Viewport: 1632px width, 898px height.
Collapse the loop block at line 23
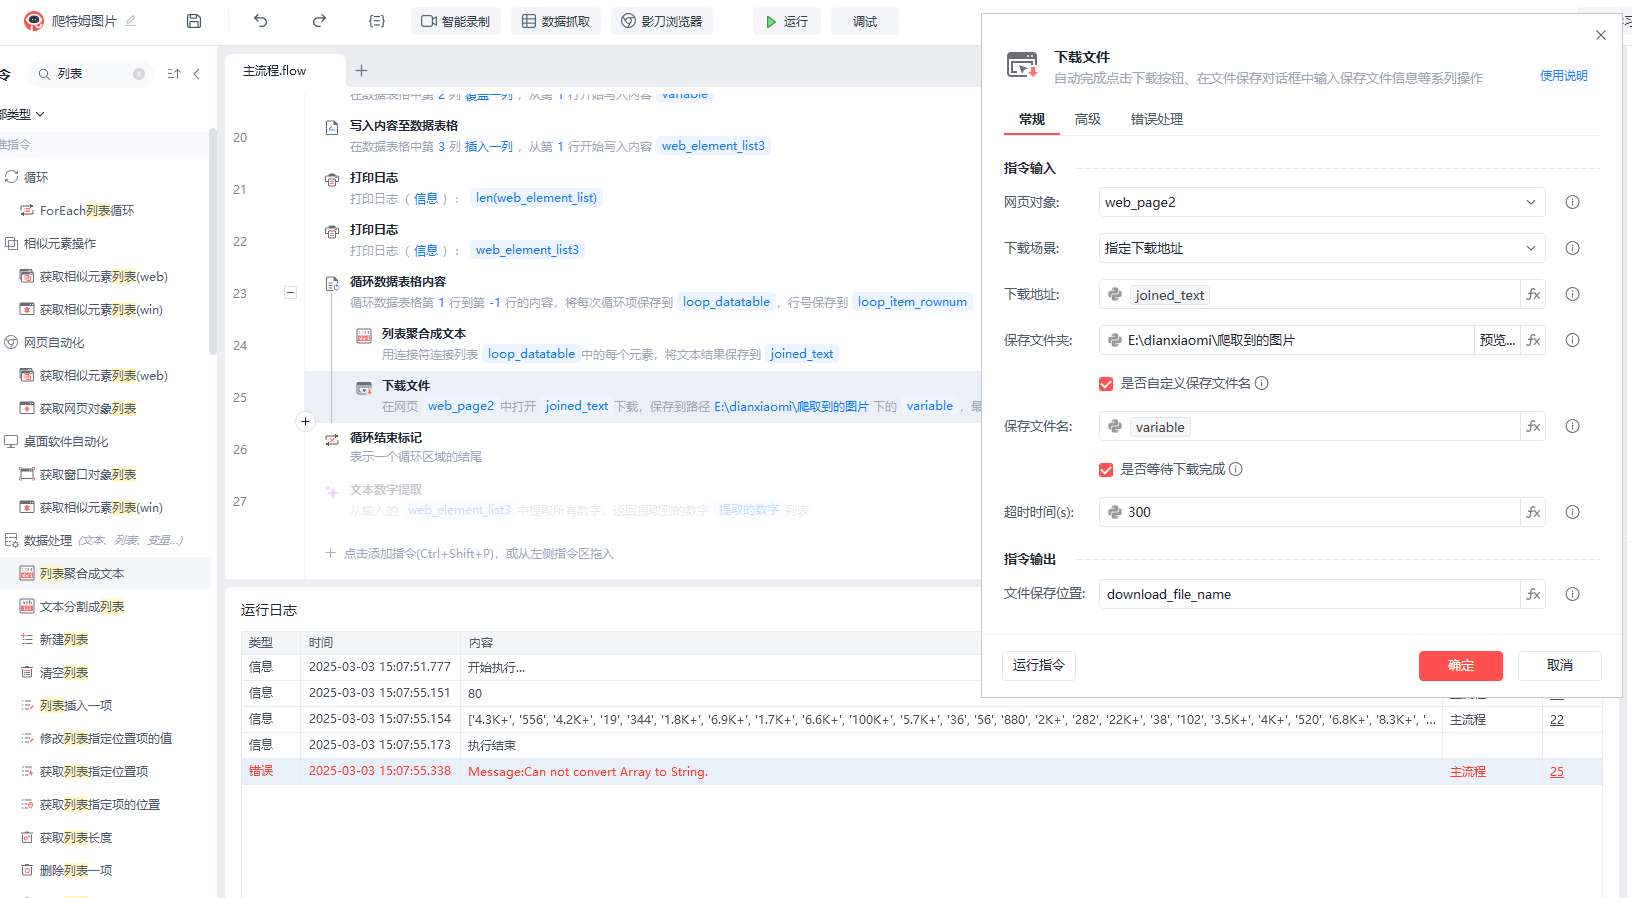pos(290,293)
